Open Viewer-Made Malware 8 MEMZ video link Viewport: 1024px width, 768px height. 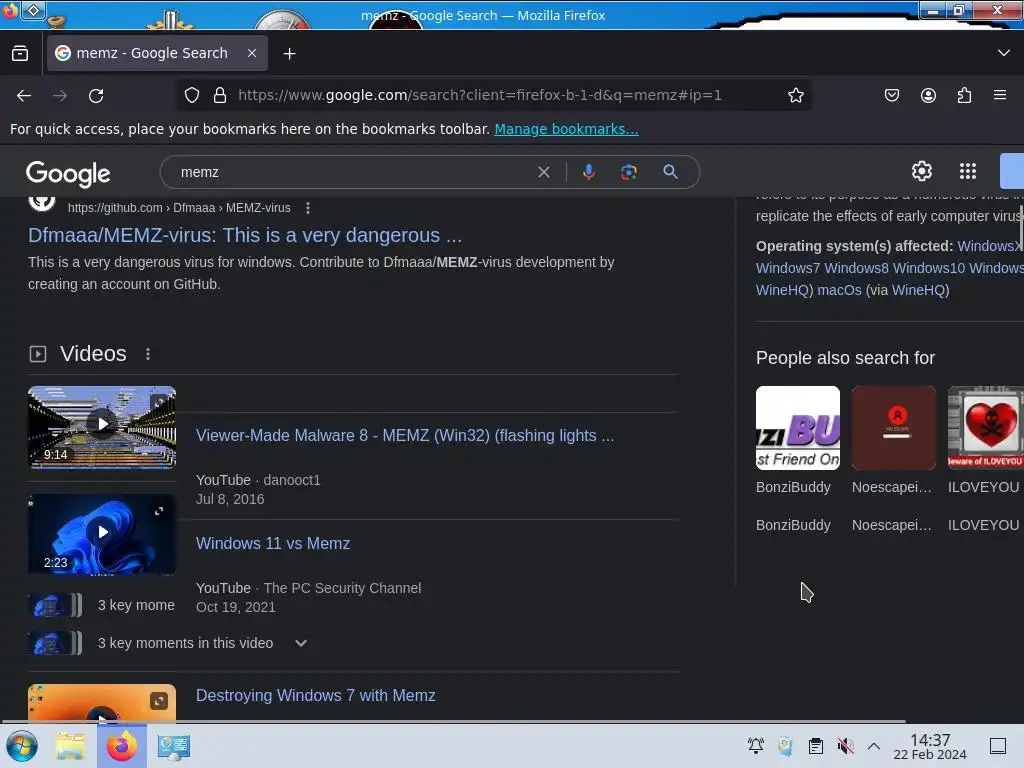point(405,436)
